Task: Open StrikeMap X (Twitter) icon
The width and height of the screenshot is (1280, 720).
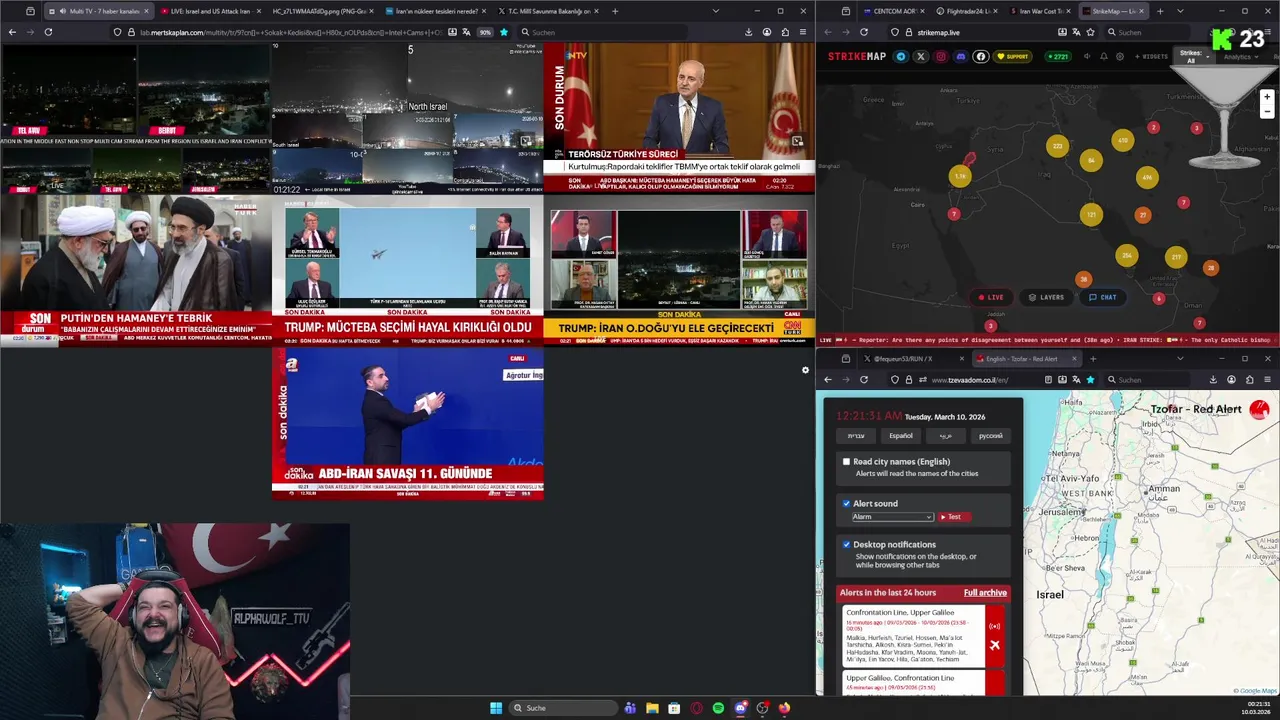Action: tap(921, 57)
